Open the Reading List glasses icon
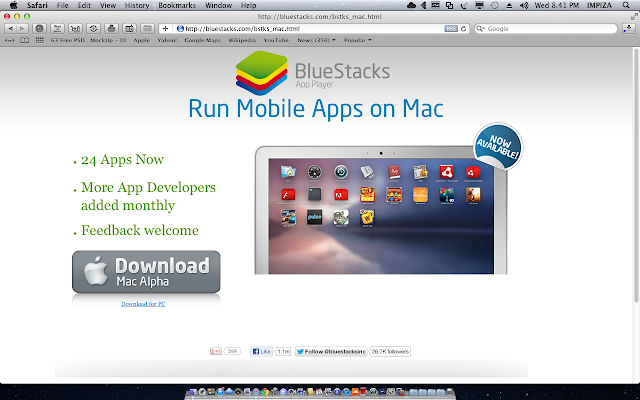Image resolution: width=640 pixels, height=400 pixels. coord(9,40)
